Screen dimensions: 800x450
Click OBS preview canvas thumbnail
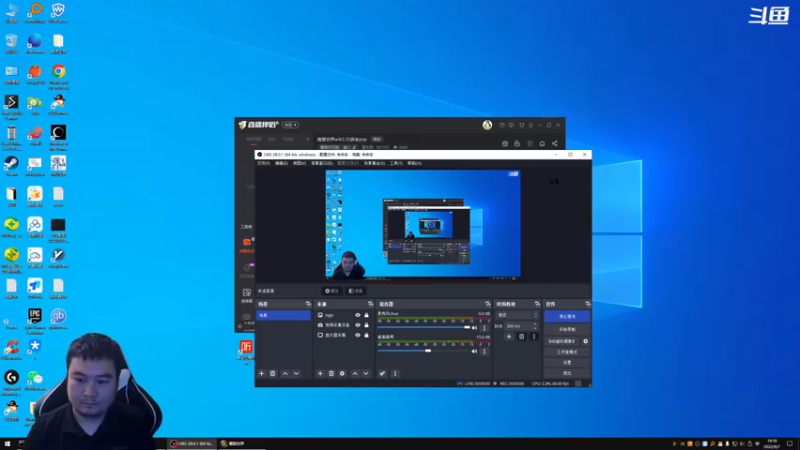[423, 224]
